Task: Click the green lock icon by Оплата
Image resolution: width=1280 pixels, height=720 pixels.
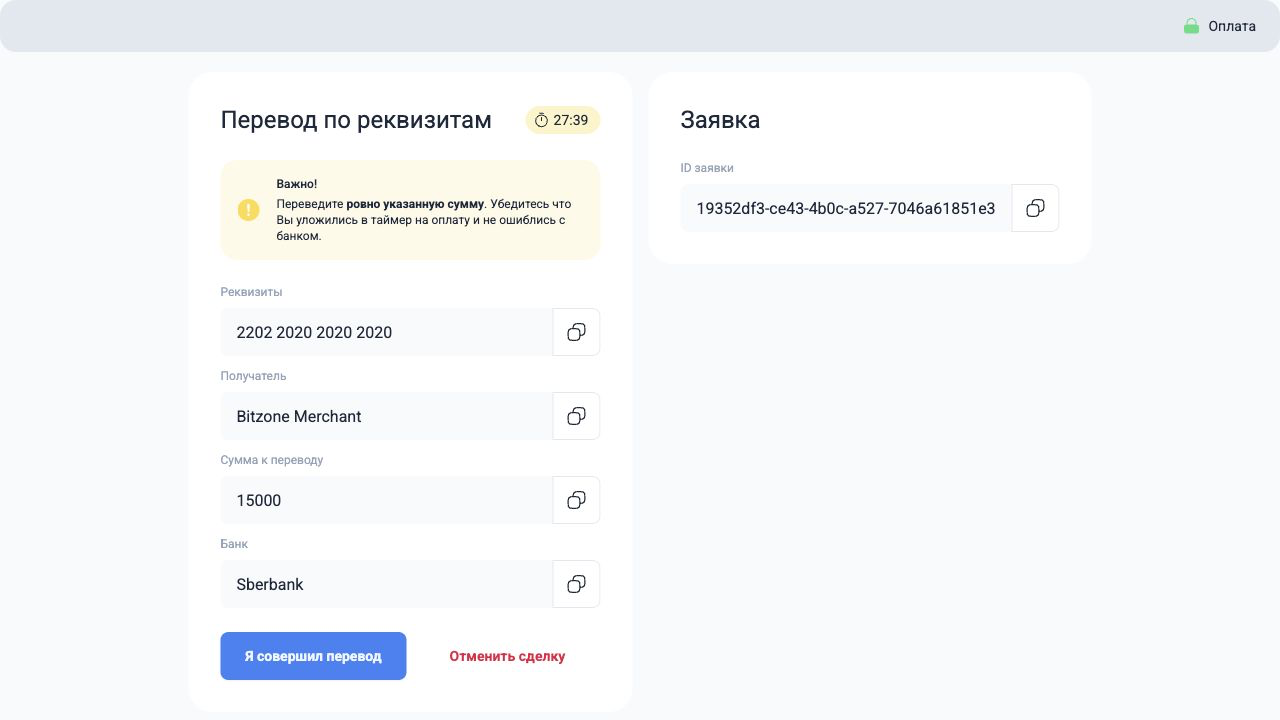Action: [1191, 26]
